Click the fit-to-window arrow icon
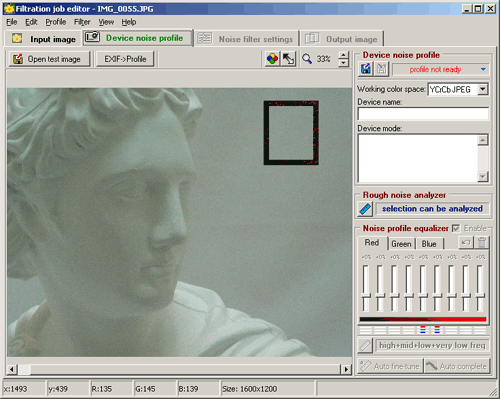Viewport: 500px width, 399px height. pos(288,59)
